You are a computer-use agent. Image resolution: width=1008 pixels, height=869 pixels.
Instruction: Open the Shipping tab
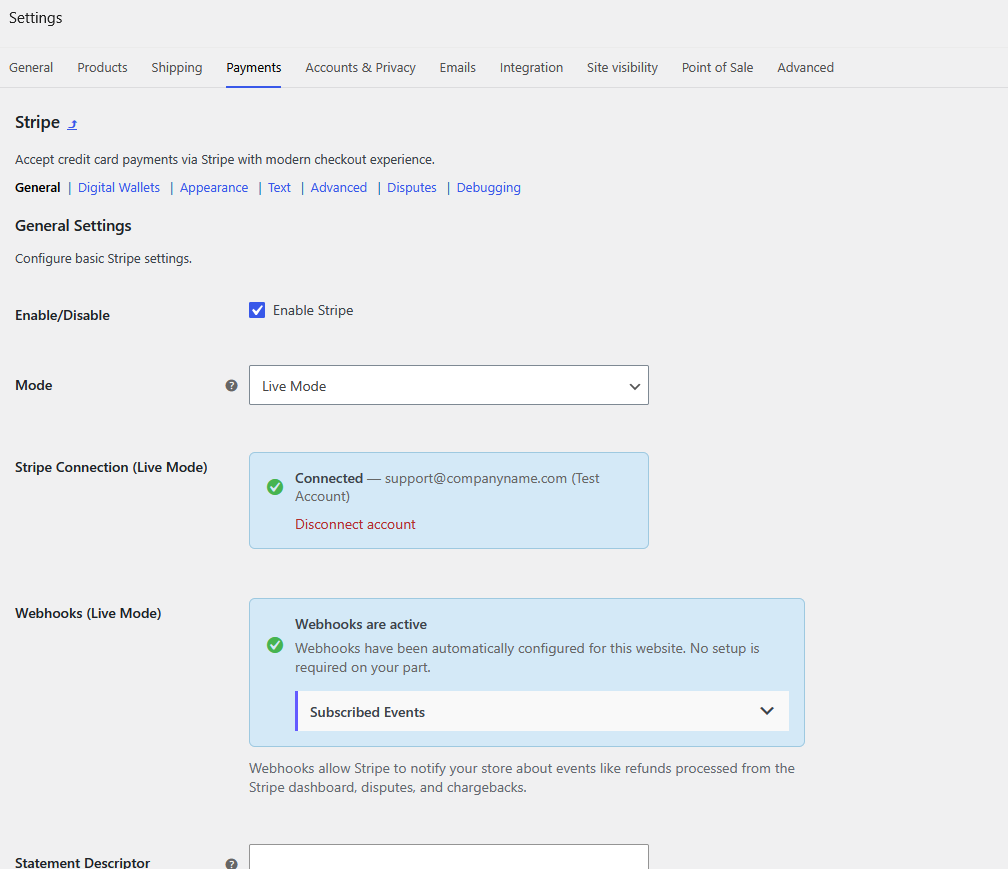[177, 67]
